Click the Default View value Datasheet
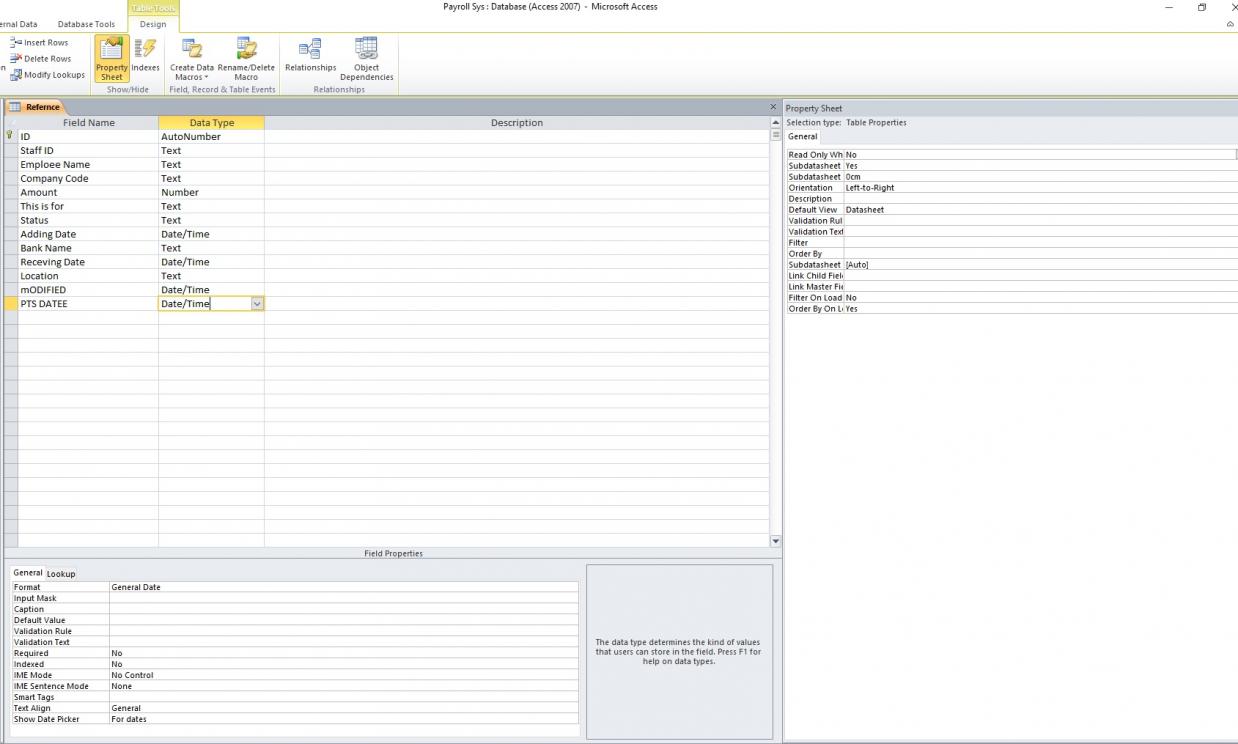Viewport: 1238px width, 744px height. pyautogui.click(x=1040, y=210)
